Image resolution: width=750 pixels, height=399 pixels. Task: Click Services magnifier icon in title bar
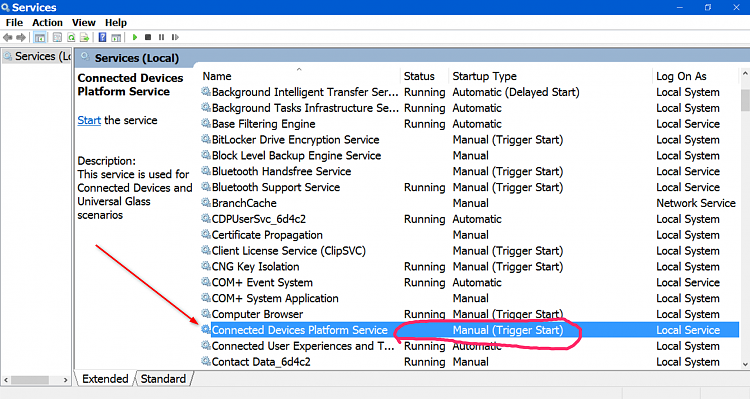pyautogui.click(x=5, y=7)
